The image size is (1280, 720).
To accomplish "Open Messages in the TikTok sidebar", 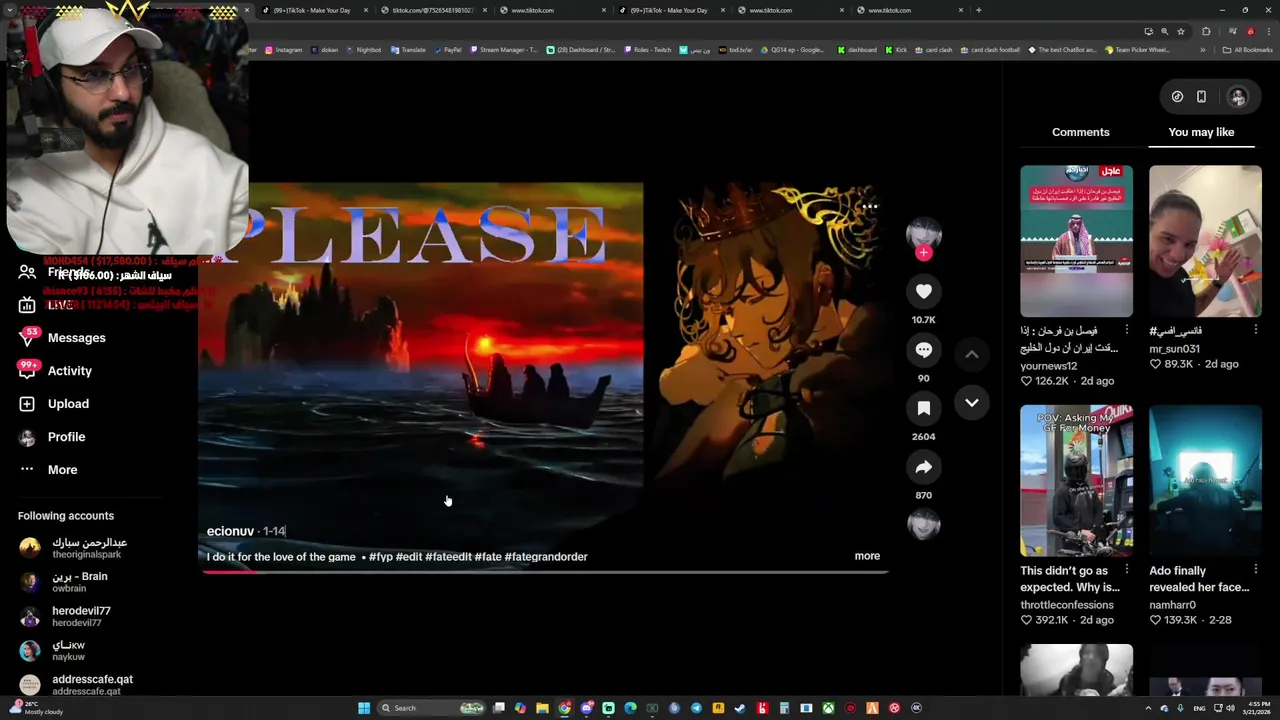I will coord(77,338).
